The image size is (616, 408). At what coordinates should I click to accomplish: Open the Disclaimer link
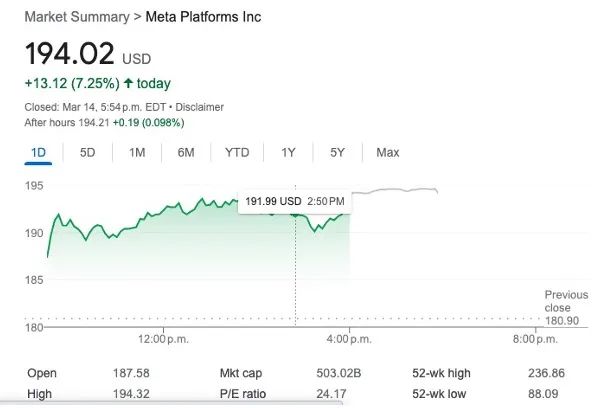200,107
